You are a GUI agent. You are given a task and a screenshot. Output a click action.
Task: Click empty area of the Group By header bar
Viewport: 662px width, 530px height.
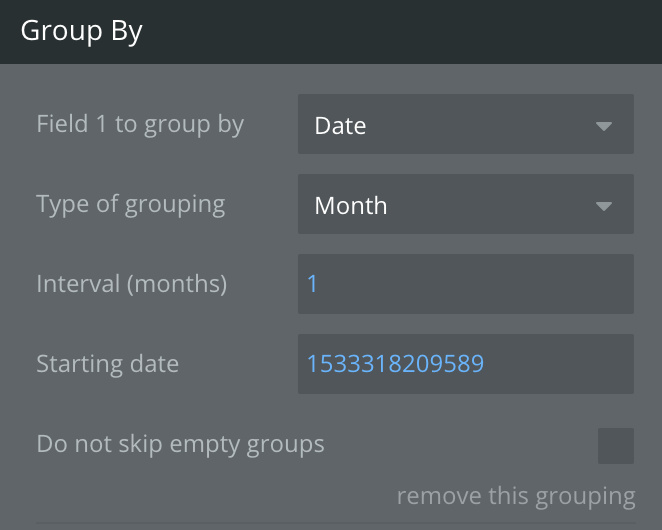[x=400, y=31]
